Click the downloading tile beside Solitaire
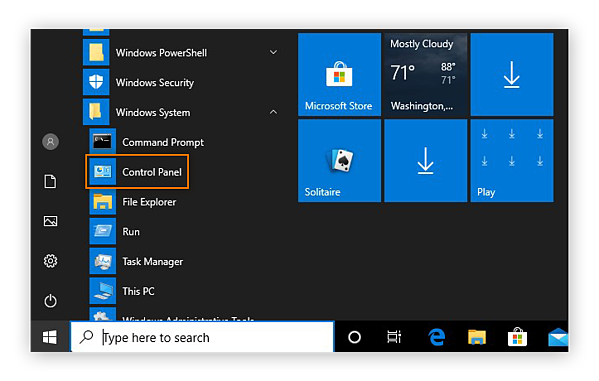This screenshot has width=599, height=381. tap(426, 161)
